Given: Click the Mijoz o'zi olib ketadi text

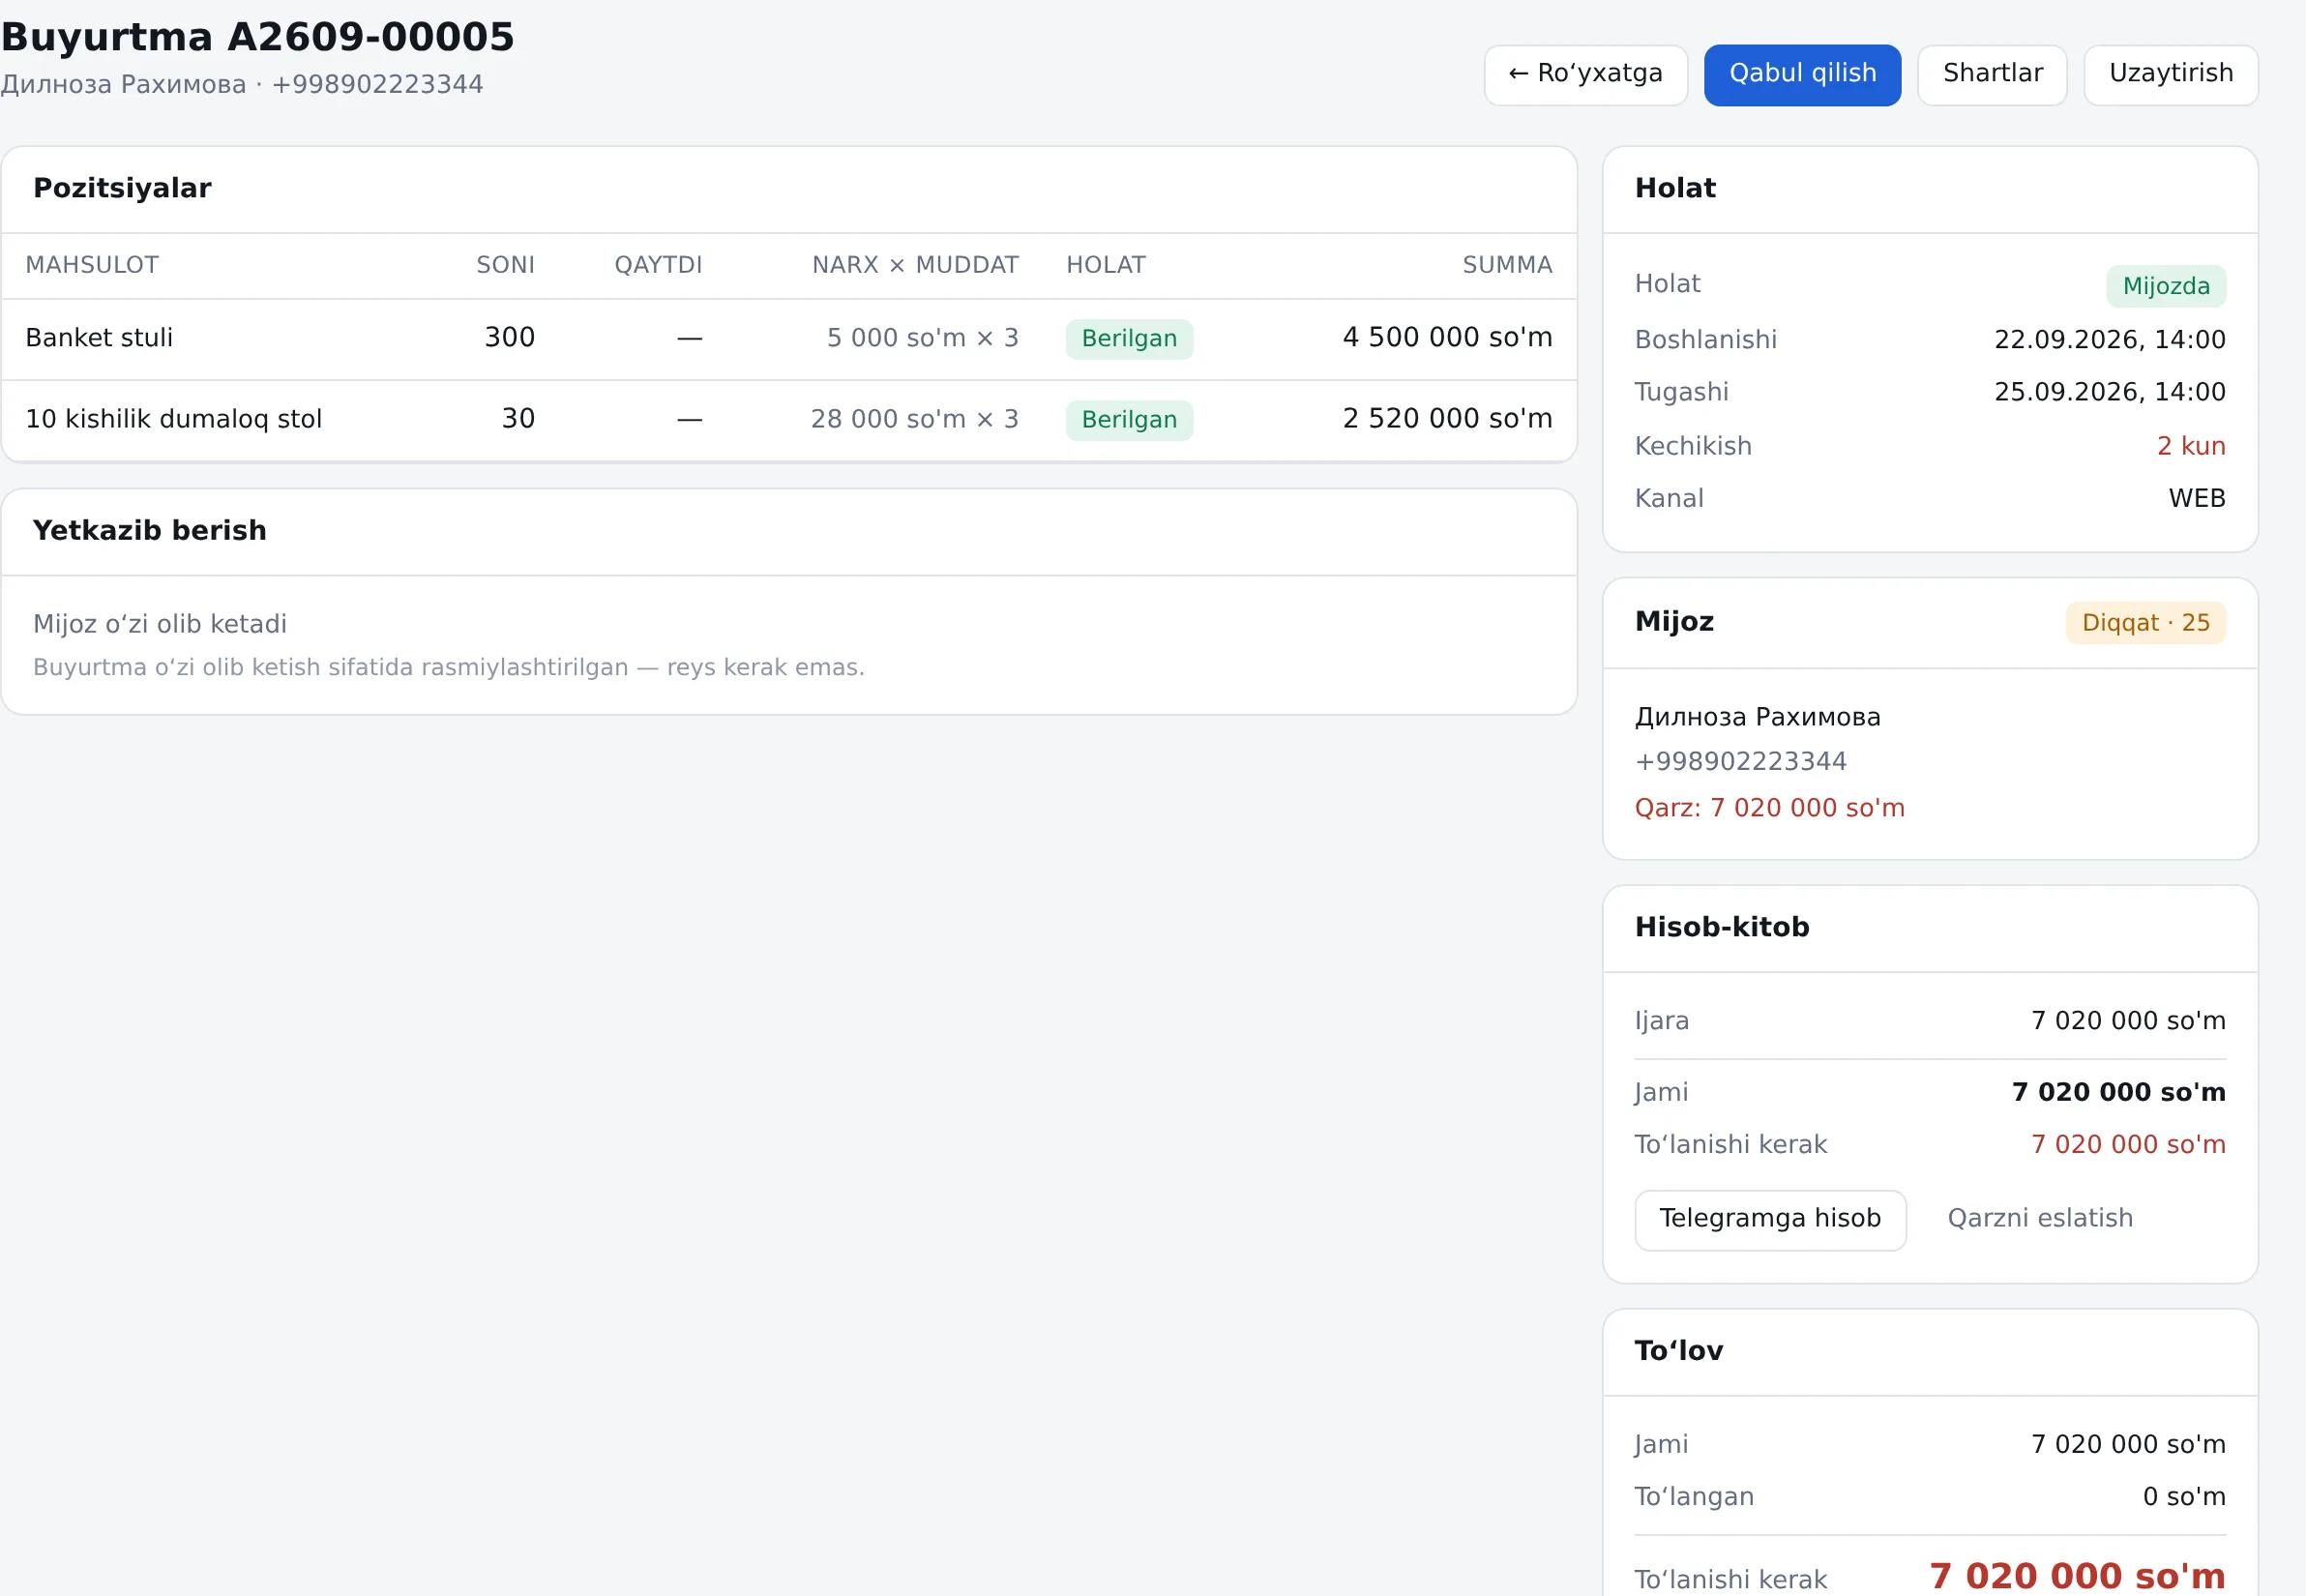Looking at the screenshot, I should [160, 624].
